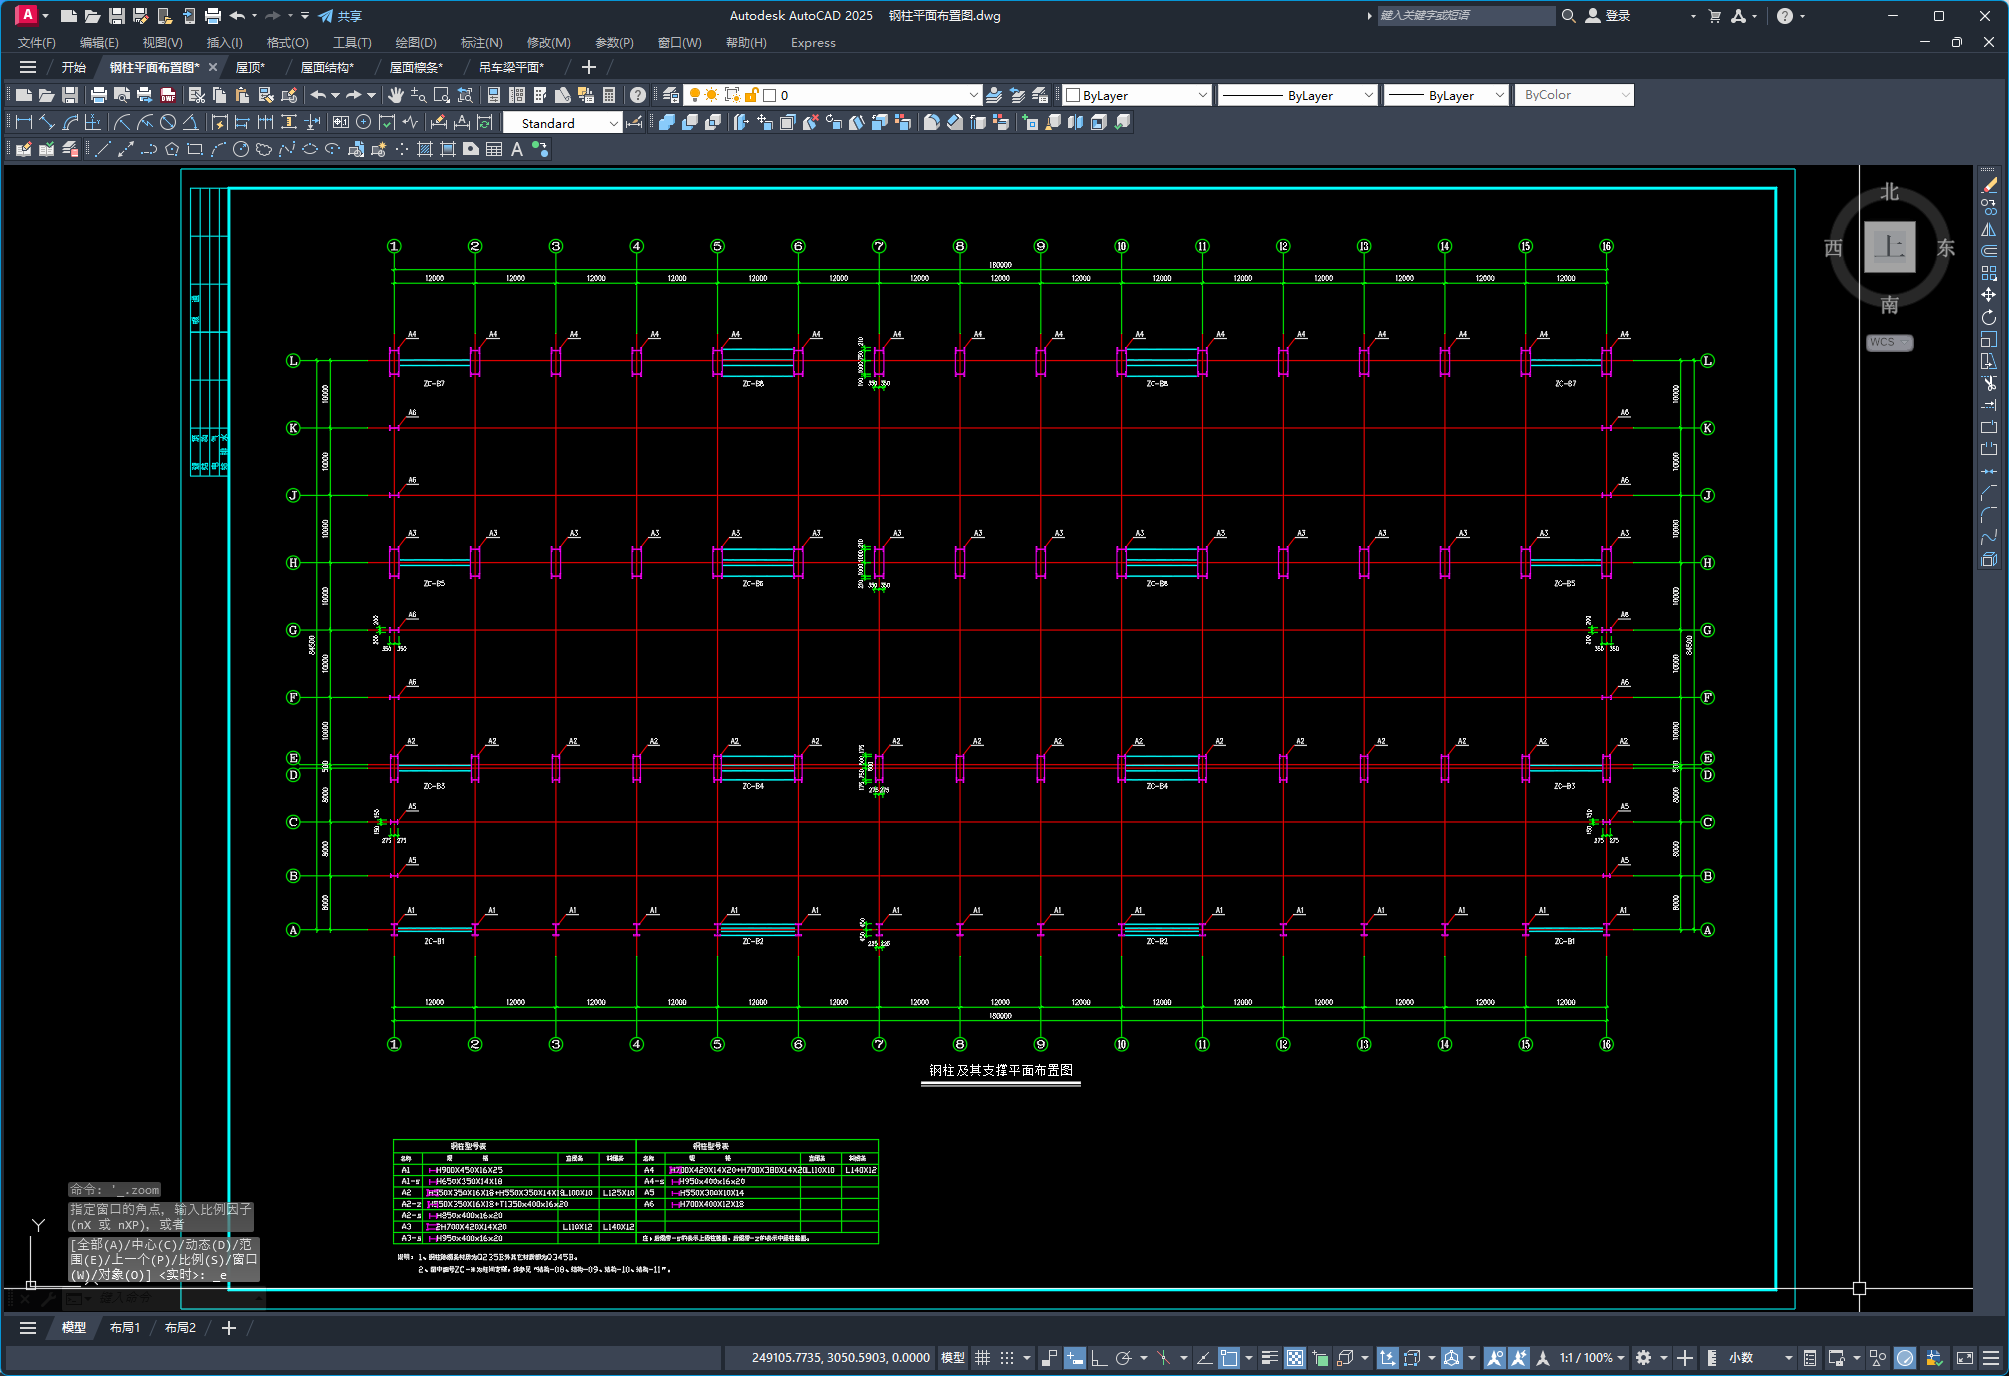Viewport: 2009px width, 1376px height.
Task: Open the Layer Properties manager icon
Action: (671, 95)
